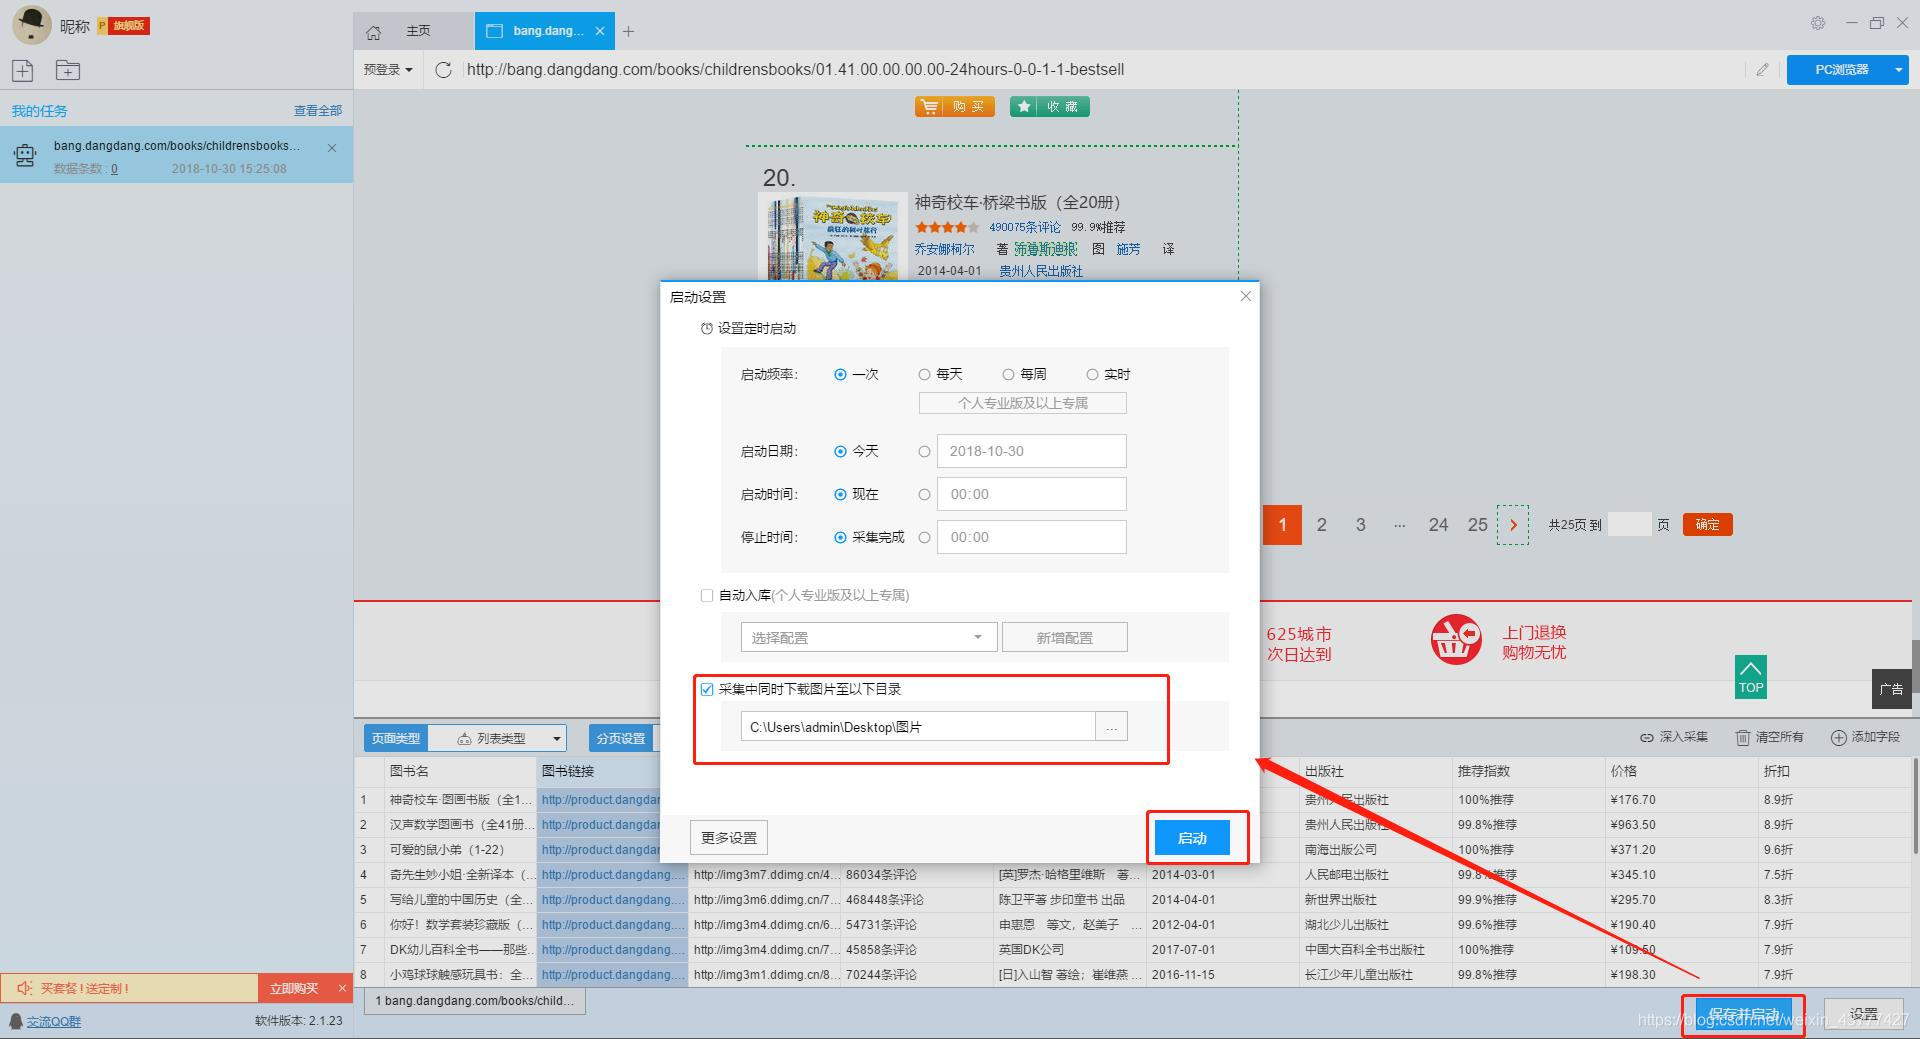The width and height of the screenshot is (1920, 1039).
Task: Click 更多设置 button
Action: coord(729,838)
